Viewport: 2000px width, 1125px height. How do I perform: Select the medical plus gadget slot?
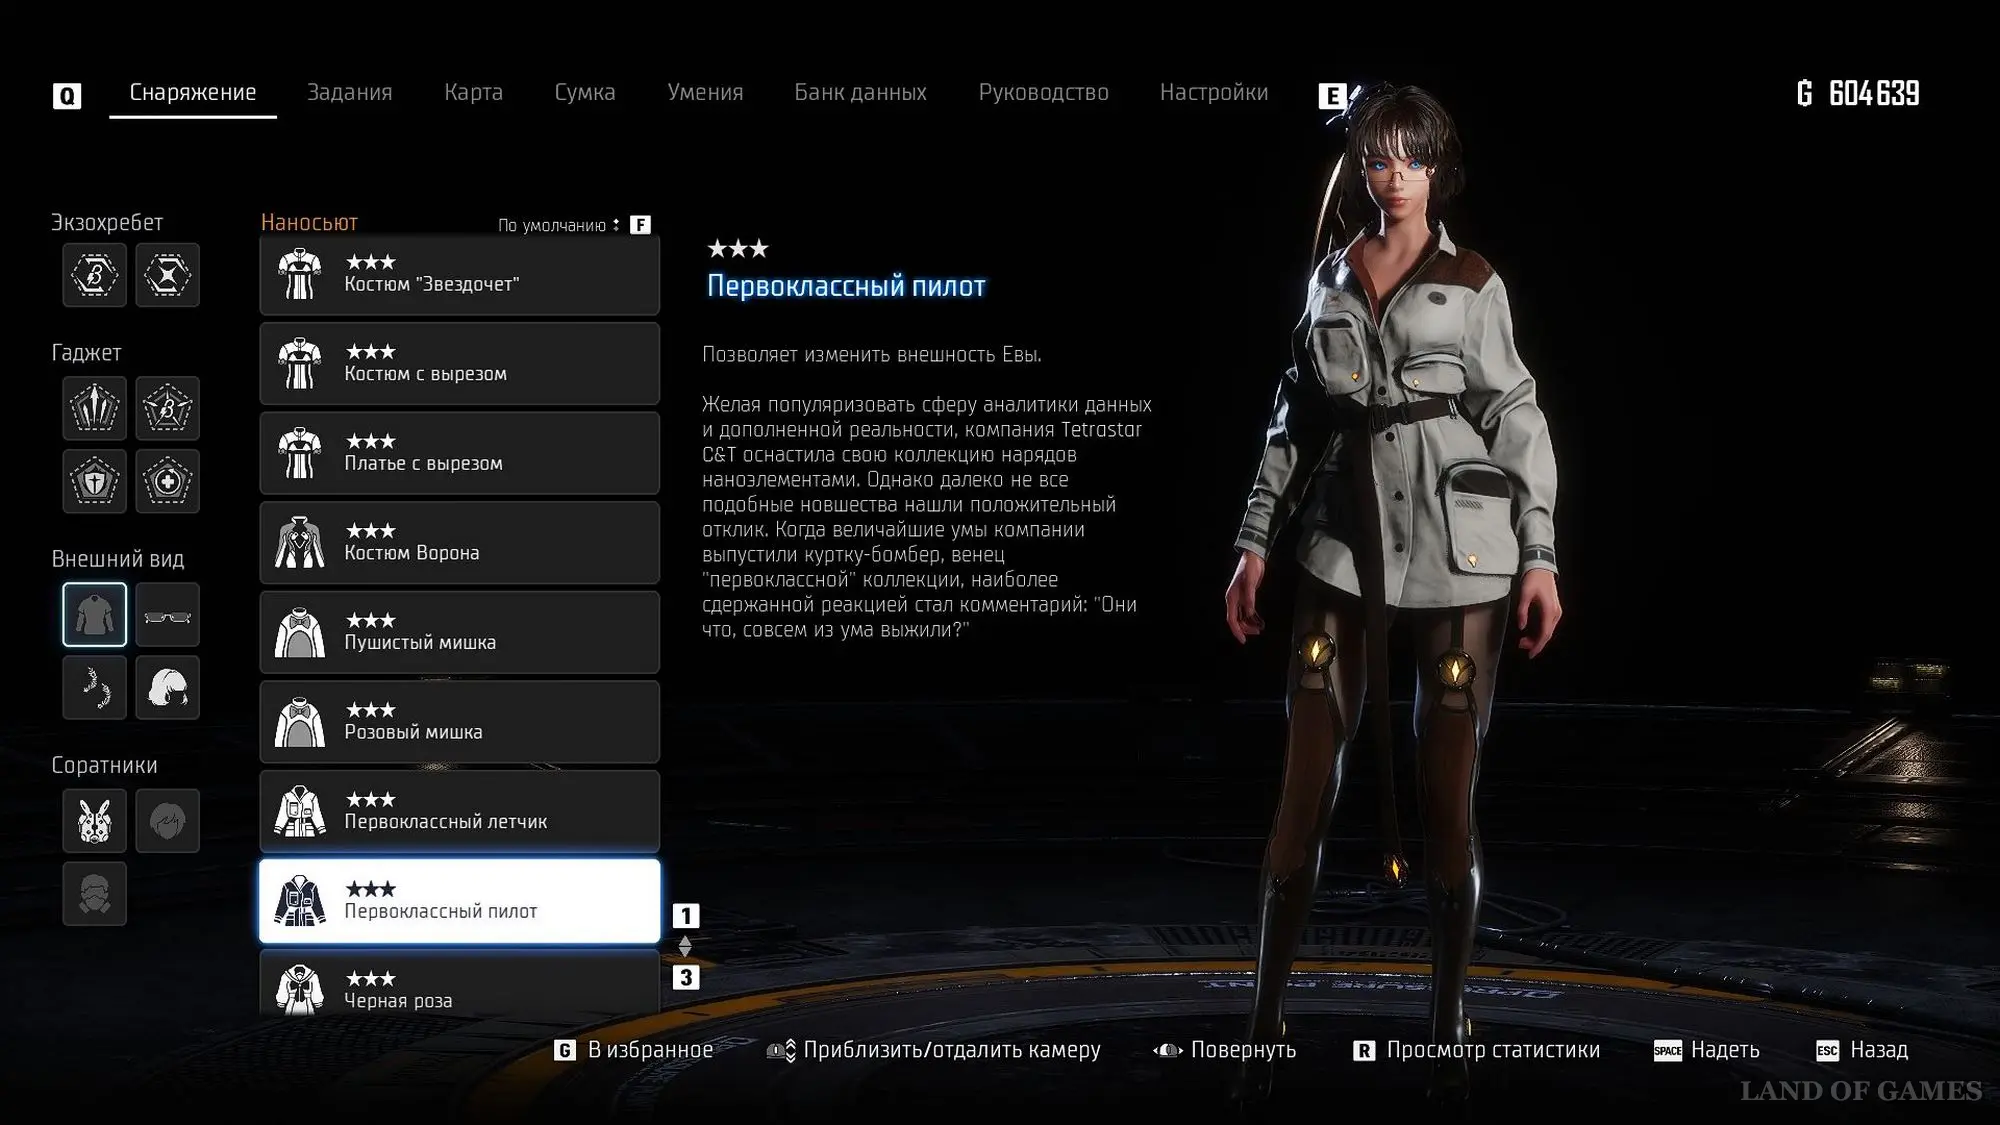167,481
